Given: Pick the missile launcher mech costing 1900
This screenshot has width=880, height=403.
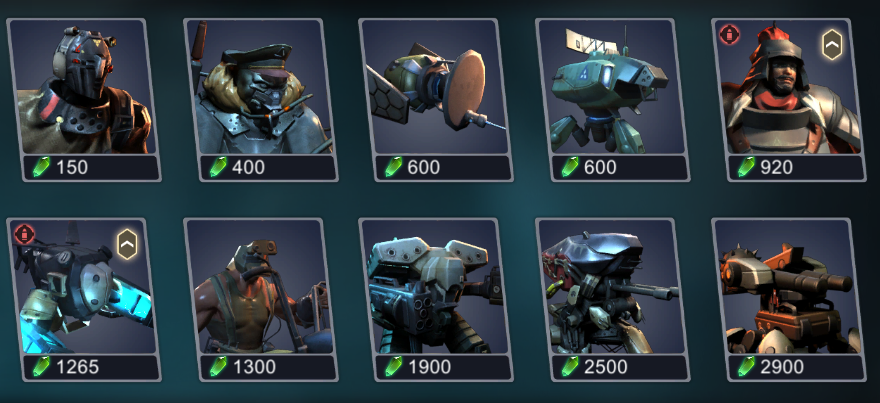Looking at the screenshot, I should point(436,299).
